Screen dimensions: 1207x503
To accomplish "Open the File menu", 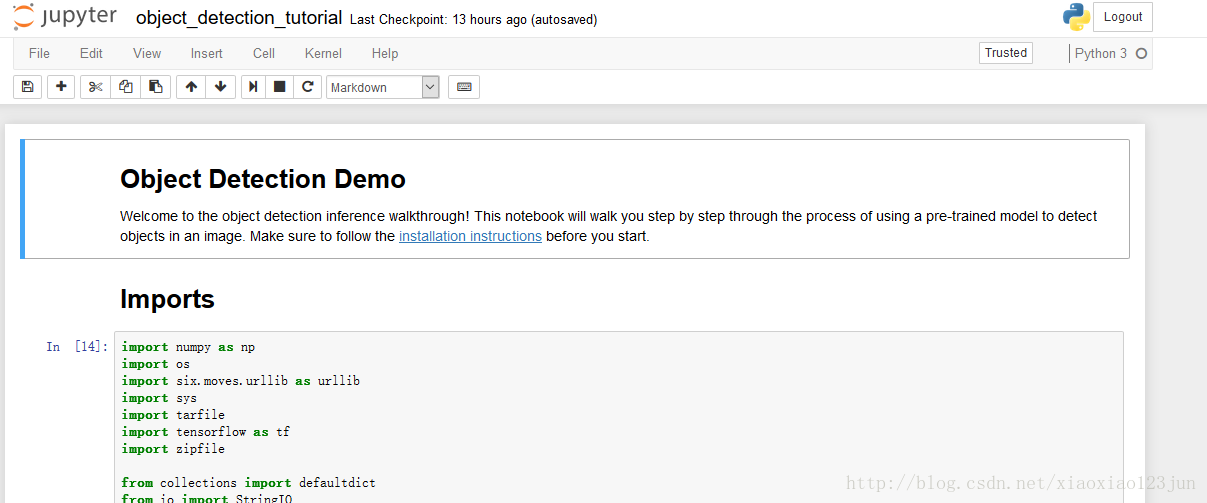I will 39,54.
